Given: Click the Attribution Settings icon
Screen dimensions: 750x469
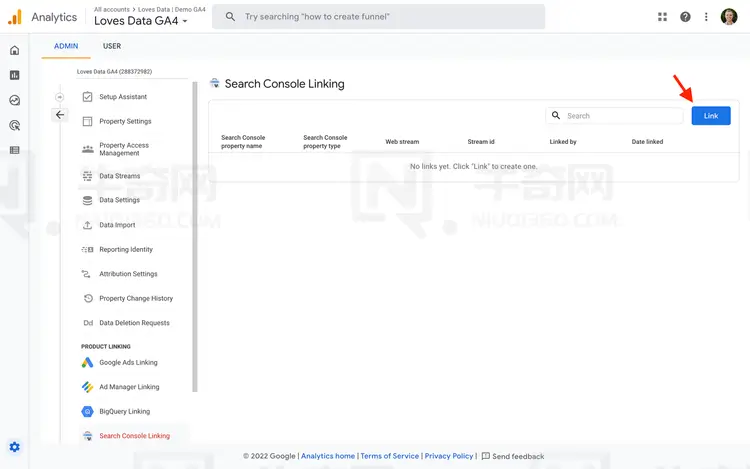Looking at the screenshot, I should 86,274.
